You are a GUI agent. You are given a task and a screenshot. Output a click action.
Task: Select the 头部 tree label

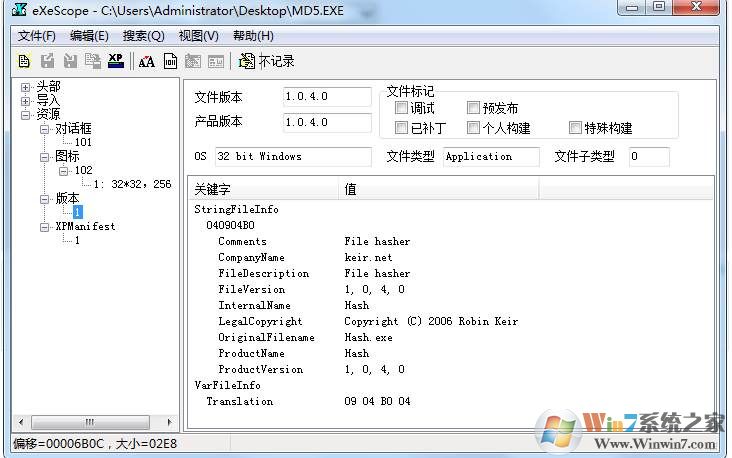(x=48, y=86)
